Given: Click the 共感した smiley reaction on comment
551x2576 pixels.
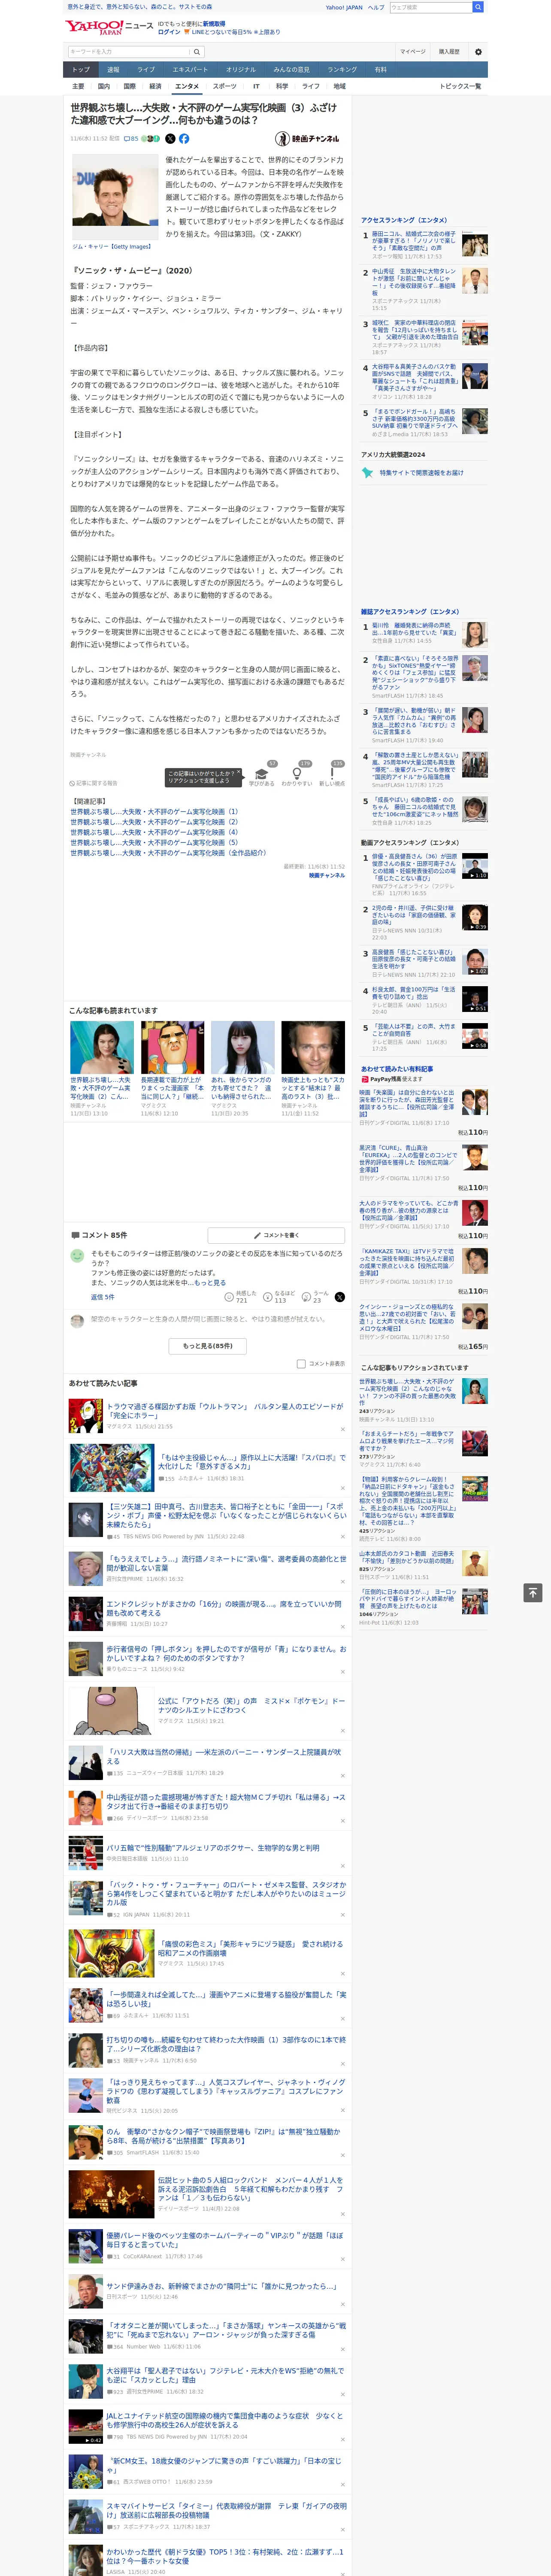Looking at the screenshot, I should coord(229,1297).
